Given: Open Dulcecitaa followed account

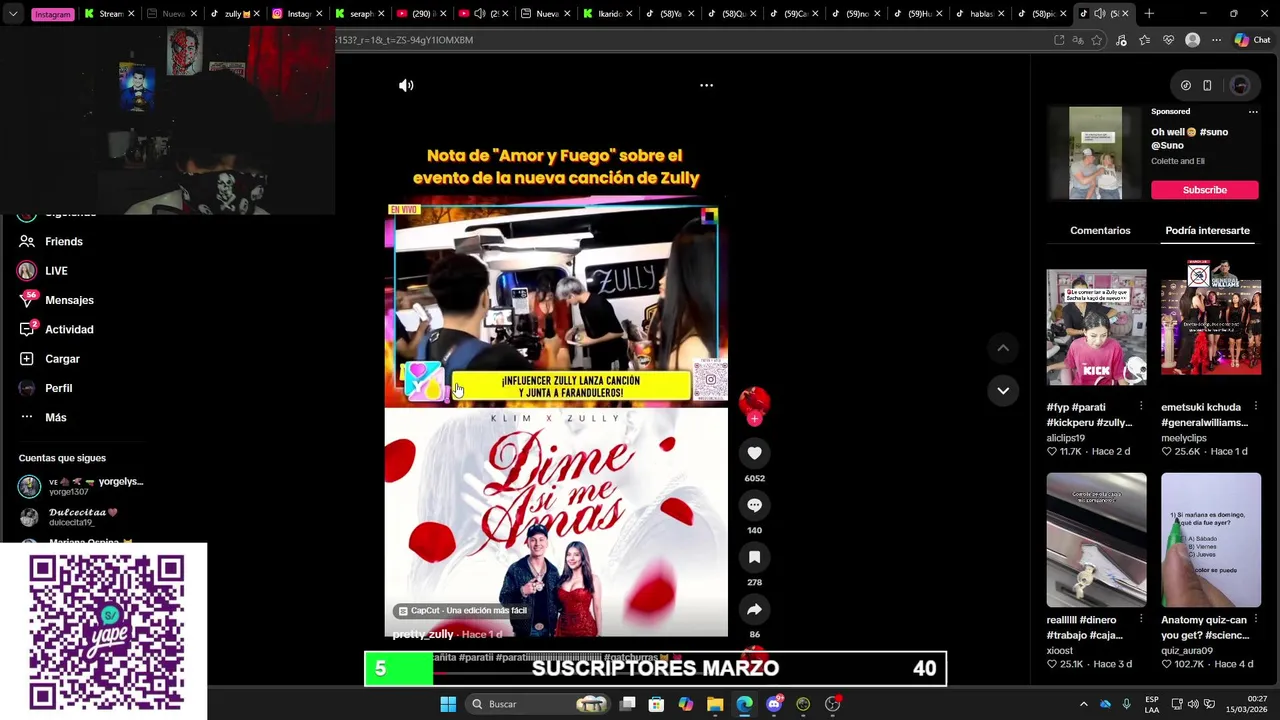Looking at the screenshot, I should point(70,516).
